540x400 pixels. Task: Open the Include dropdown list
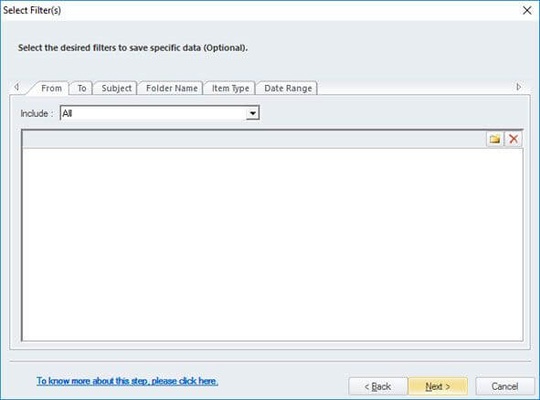tap(252, 113)
